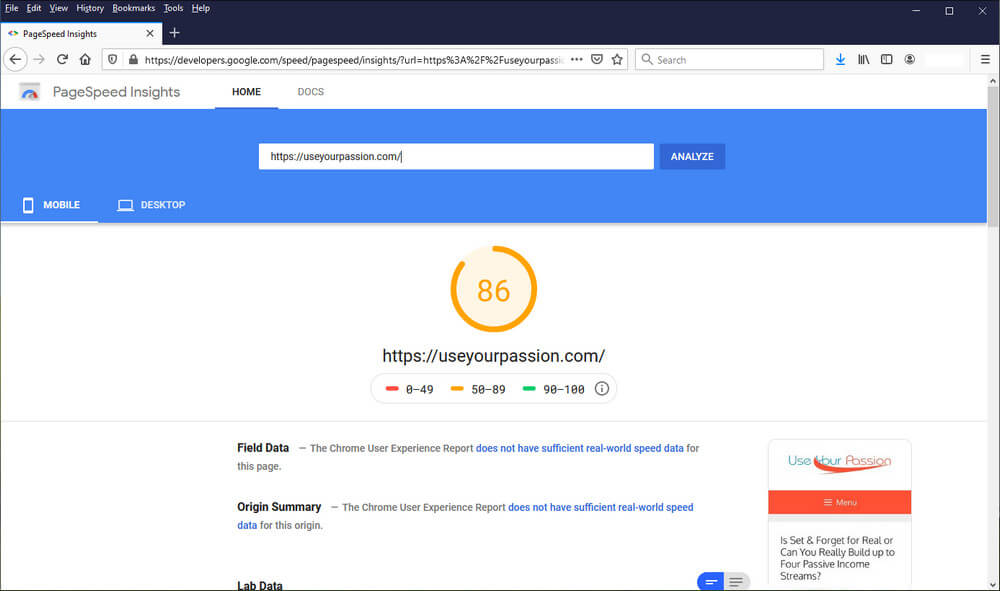The image size is (1000, 591).
Task: Select the HOME tab
Action: [246, 92]
